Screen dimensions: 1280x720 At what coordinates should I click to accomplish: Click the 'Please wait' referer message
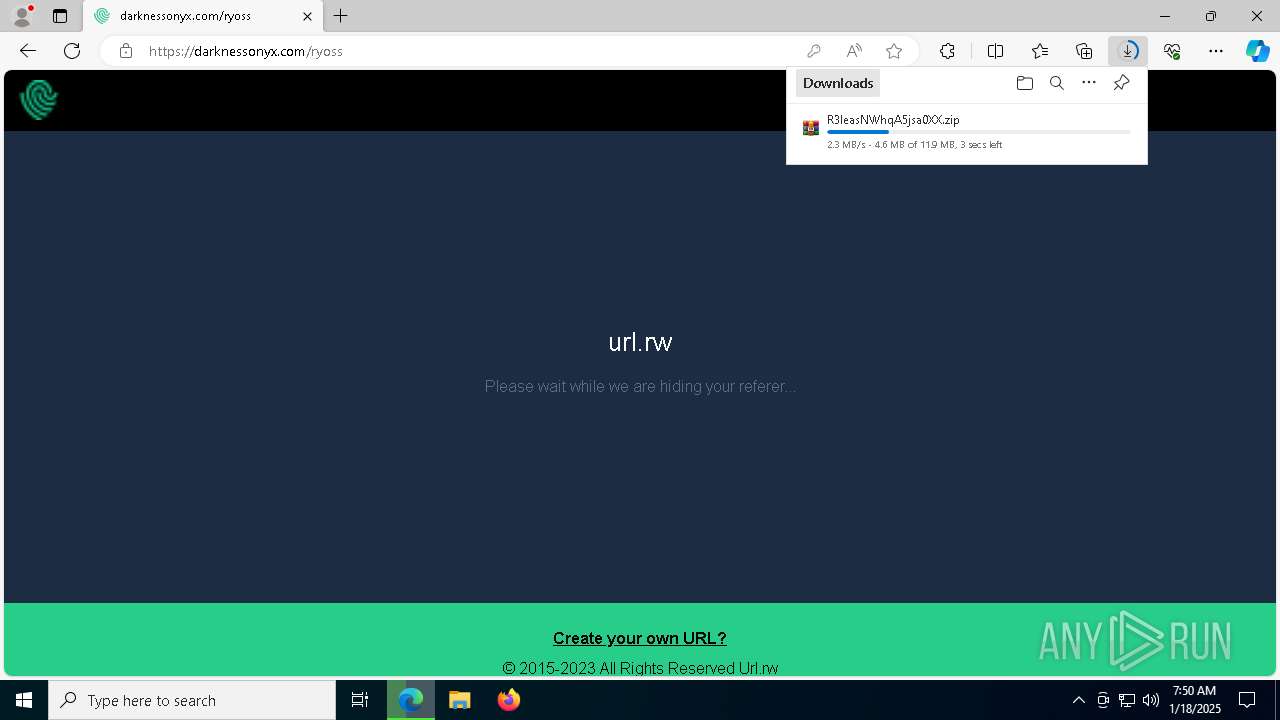tap(640, 386)
